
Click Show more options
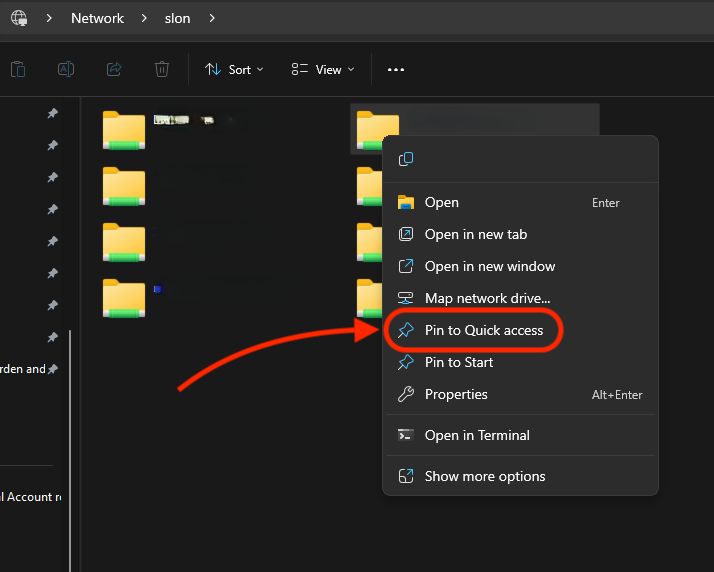click(484, 476)
